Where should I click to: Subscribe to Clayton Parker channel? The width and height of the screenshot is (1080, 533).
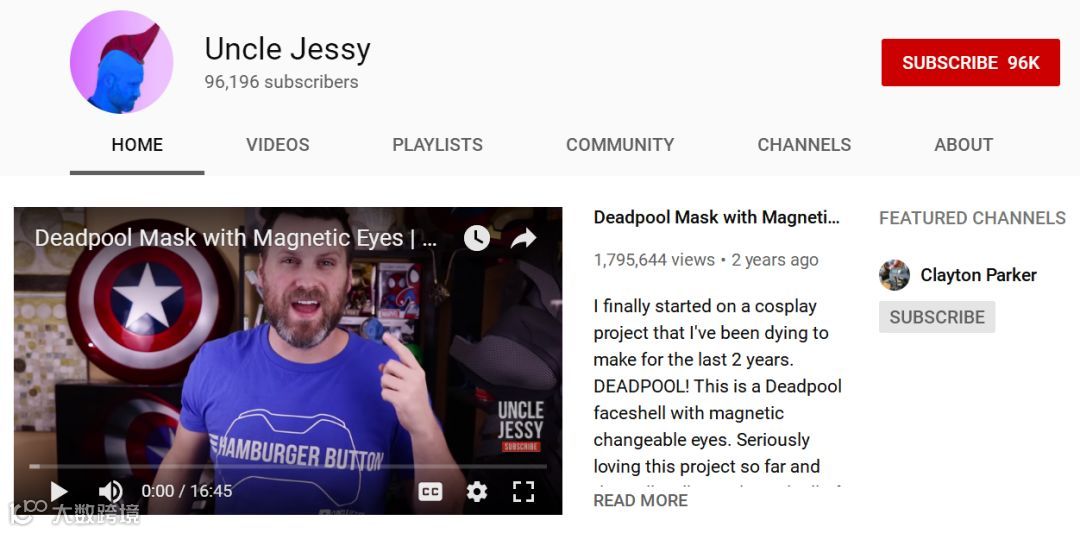tap(937, 317)
